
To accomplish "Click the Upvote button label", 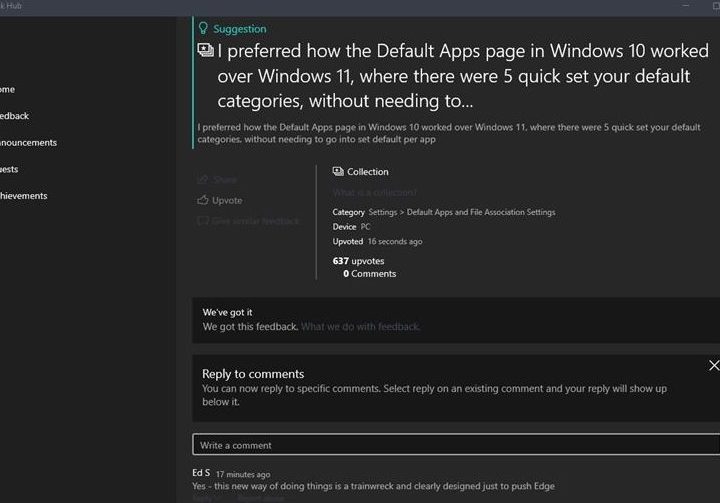I will (x=227, y=200).
